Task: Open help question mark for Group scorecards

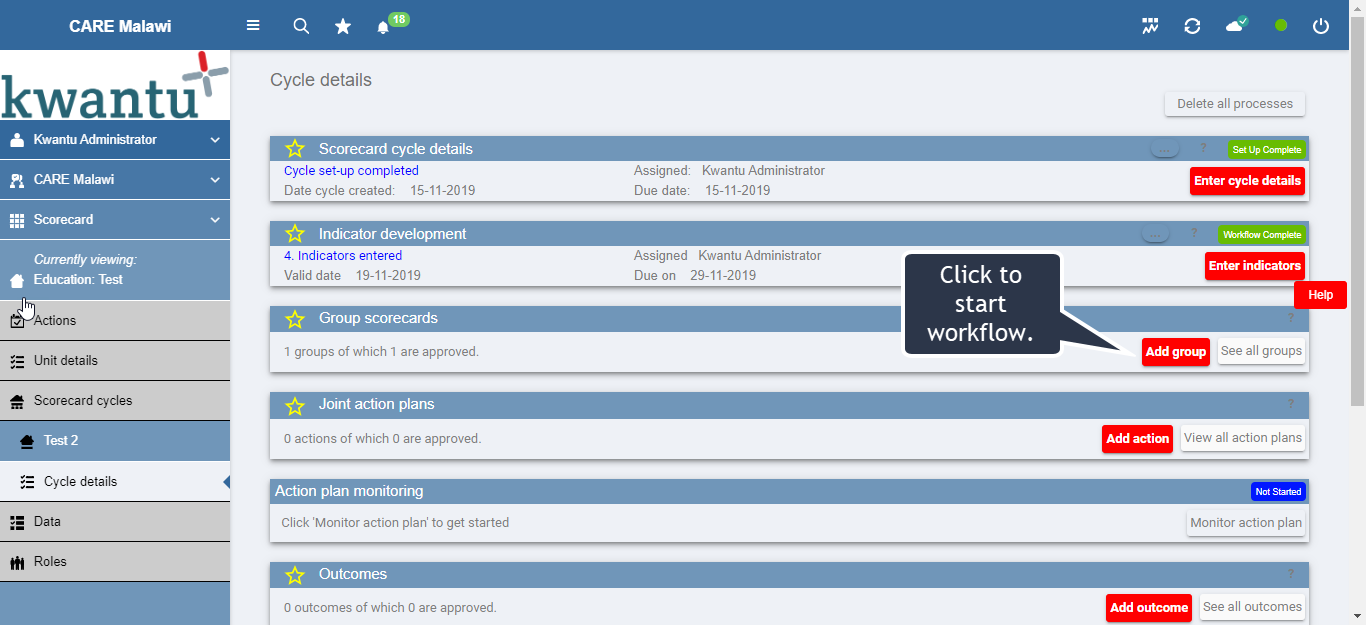Action: 1291,319
